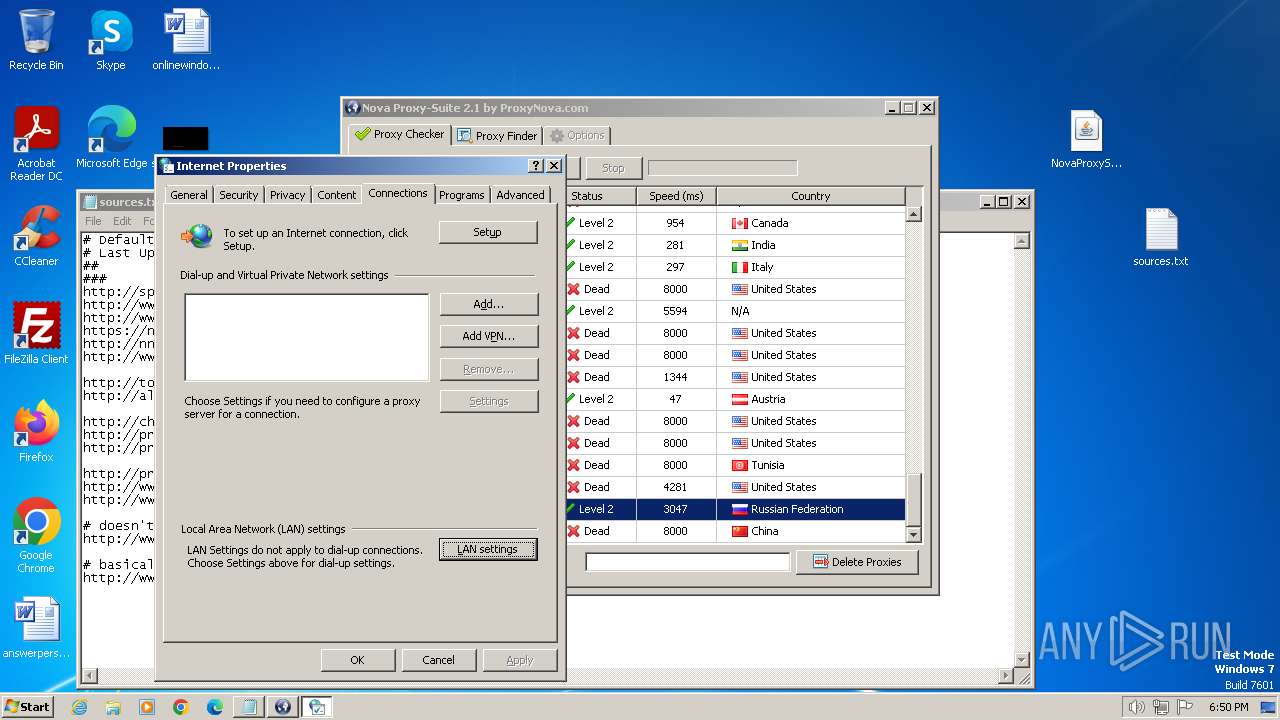Click the volume speaker tray icon
Image resolution: width=1280 pixels, height=720 pixels.
[1136, 707]
